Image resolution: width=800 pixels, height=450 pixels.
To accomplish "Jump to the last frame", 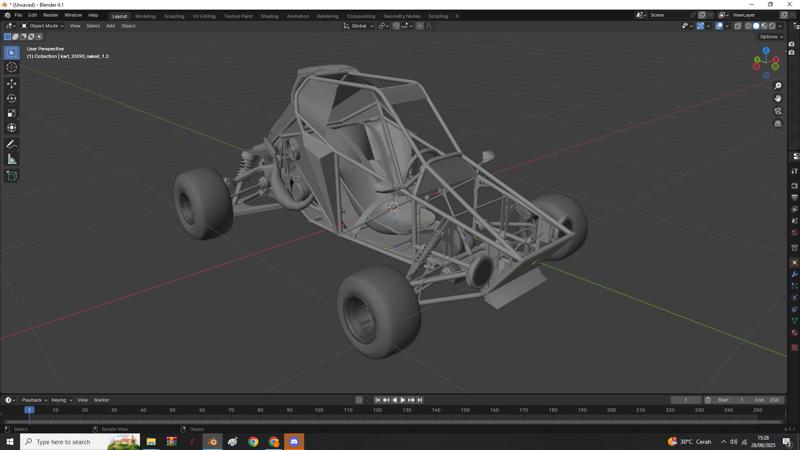I will coord(419,400).
